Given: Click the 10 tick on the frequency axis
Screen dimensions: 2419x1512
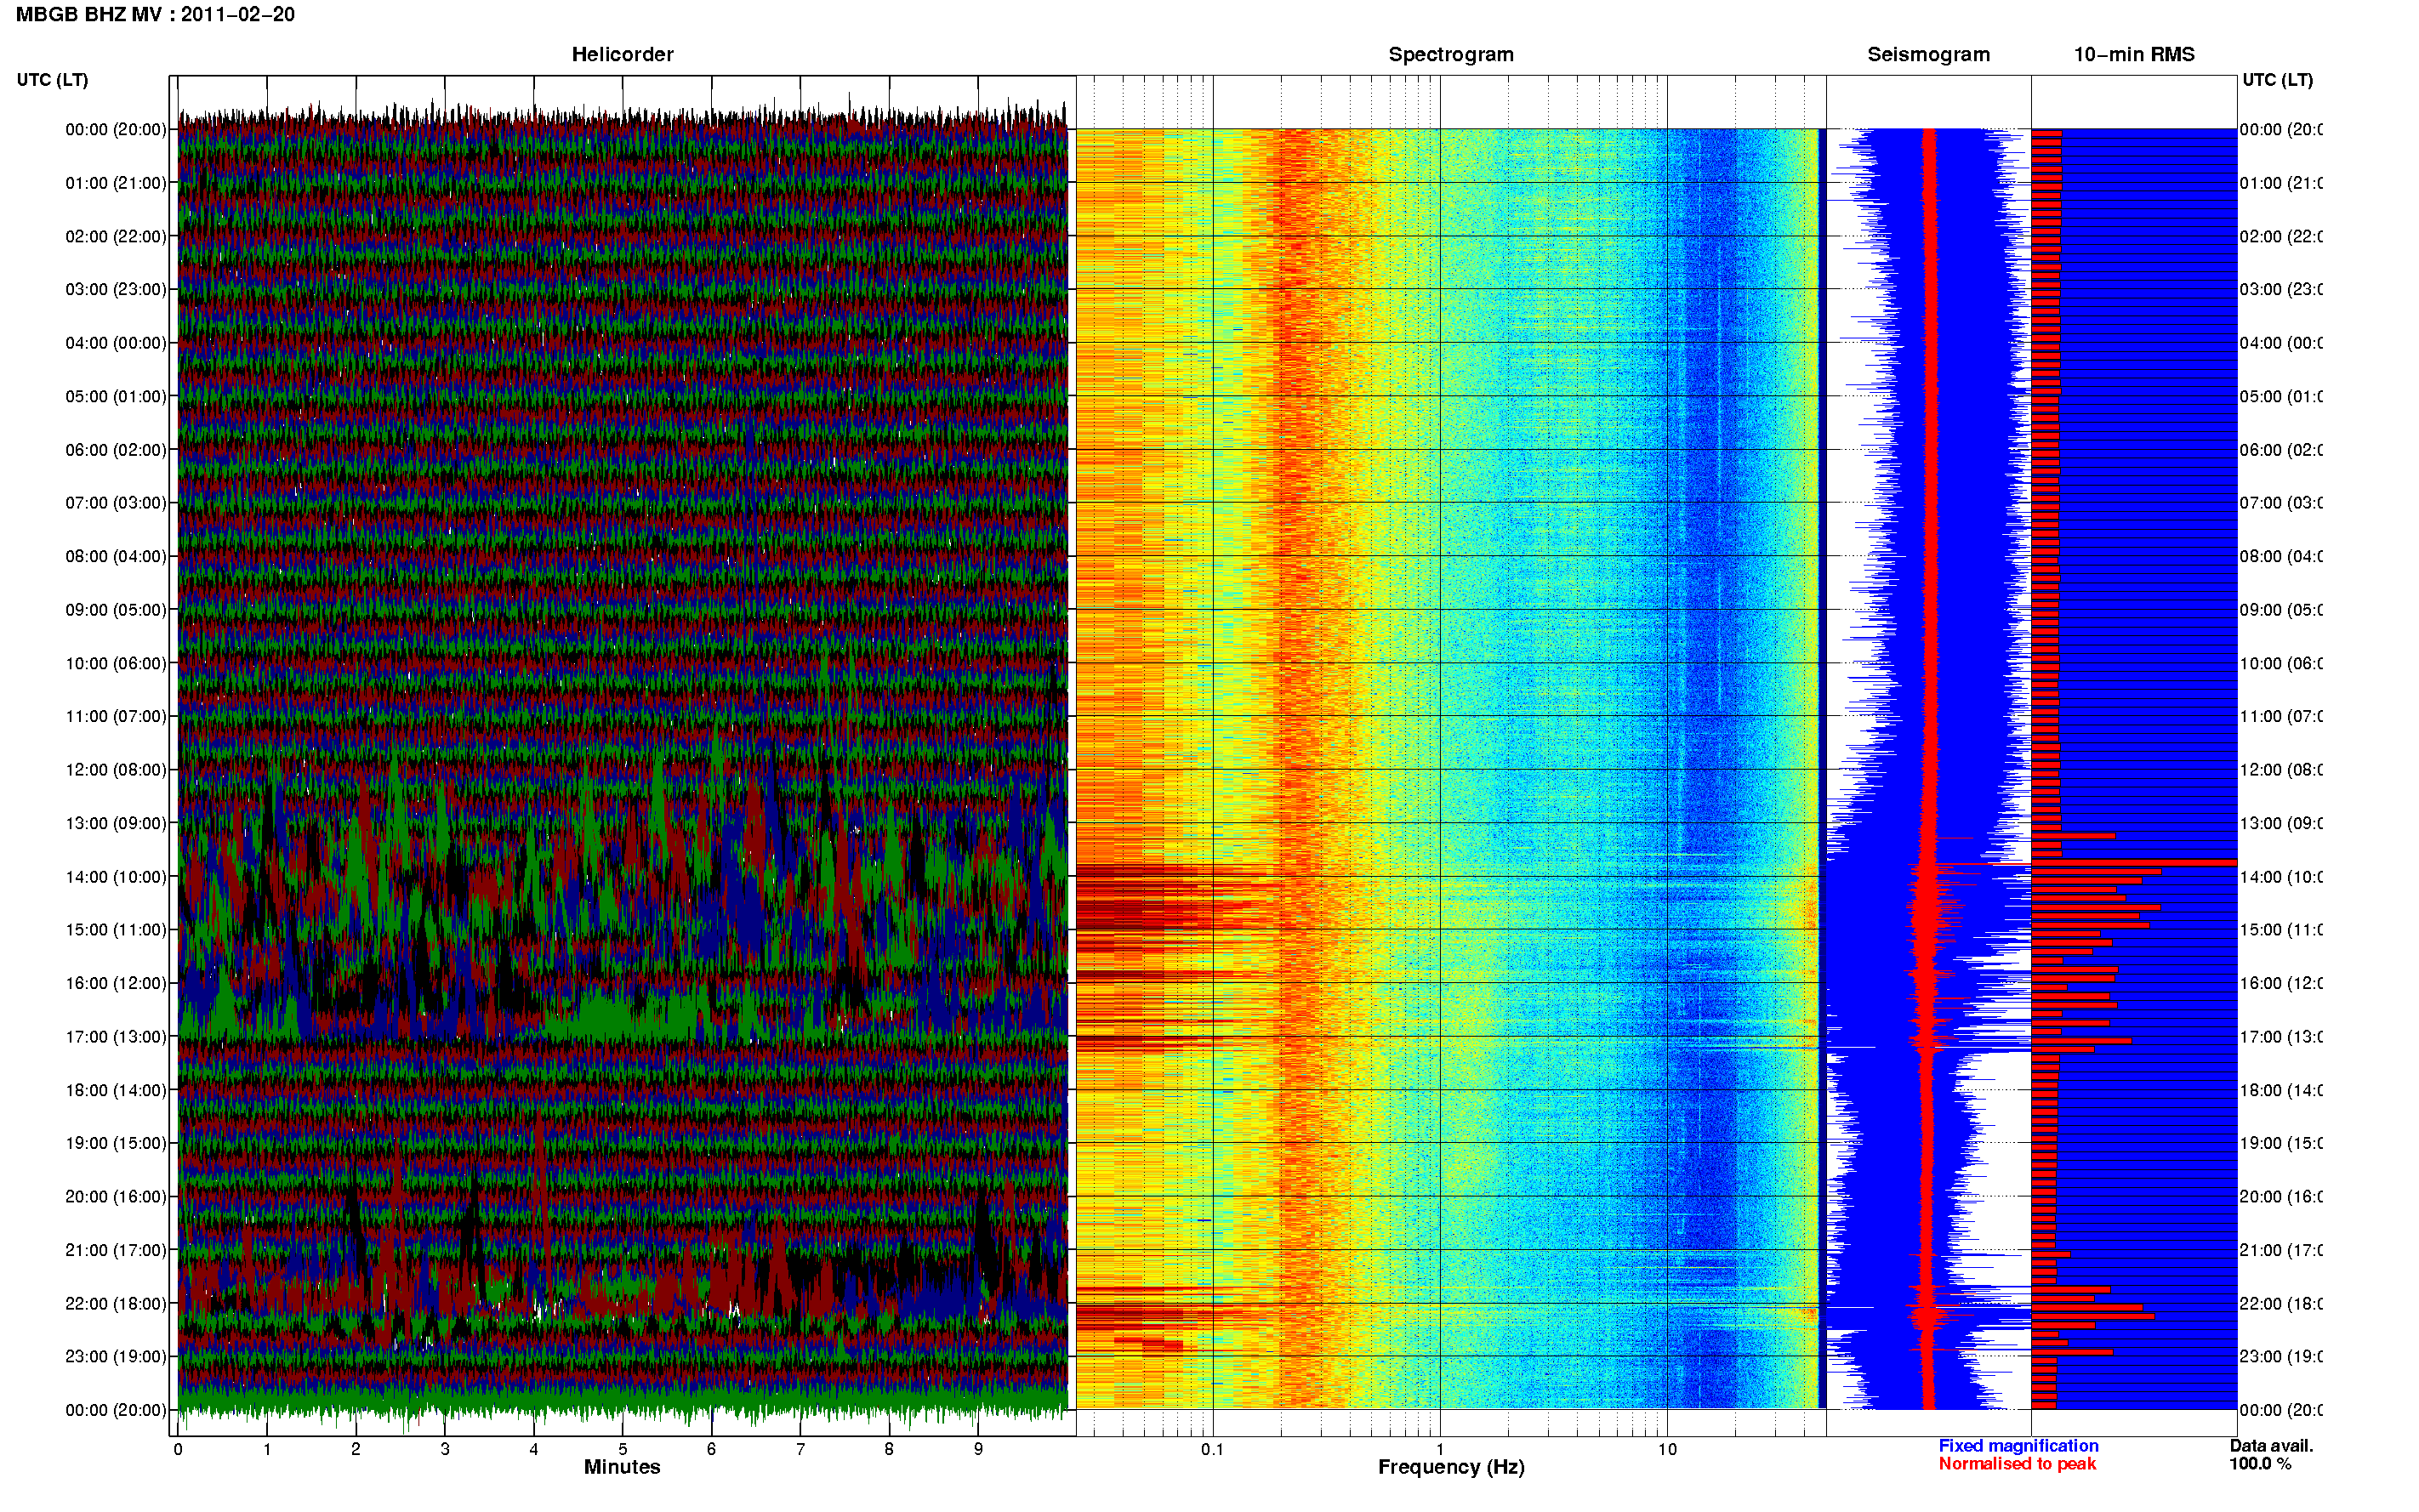Looking at the screenshot, I should click(1667, 1450).
